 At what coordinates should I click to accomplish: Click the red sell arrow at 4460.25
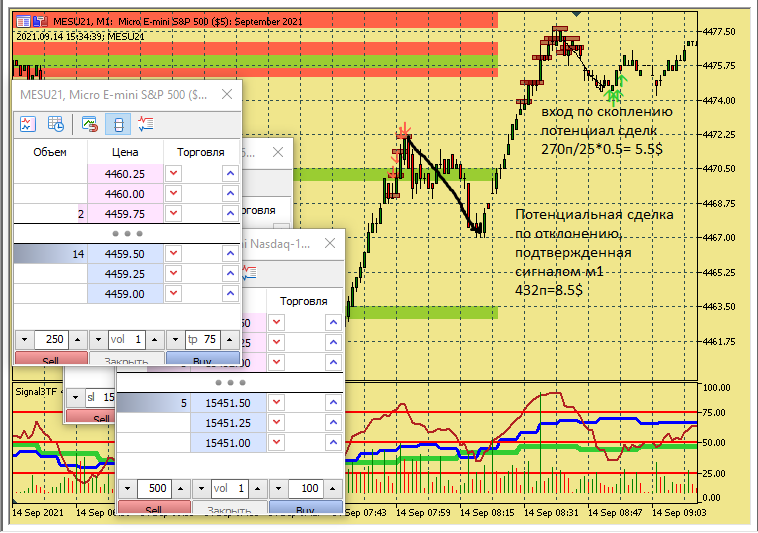174,173
